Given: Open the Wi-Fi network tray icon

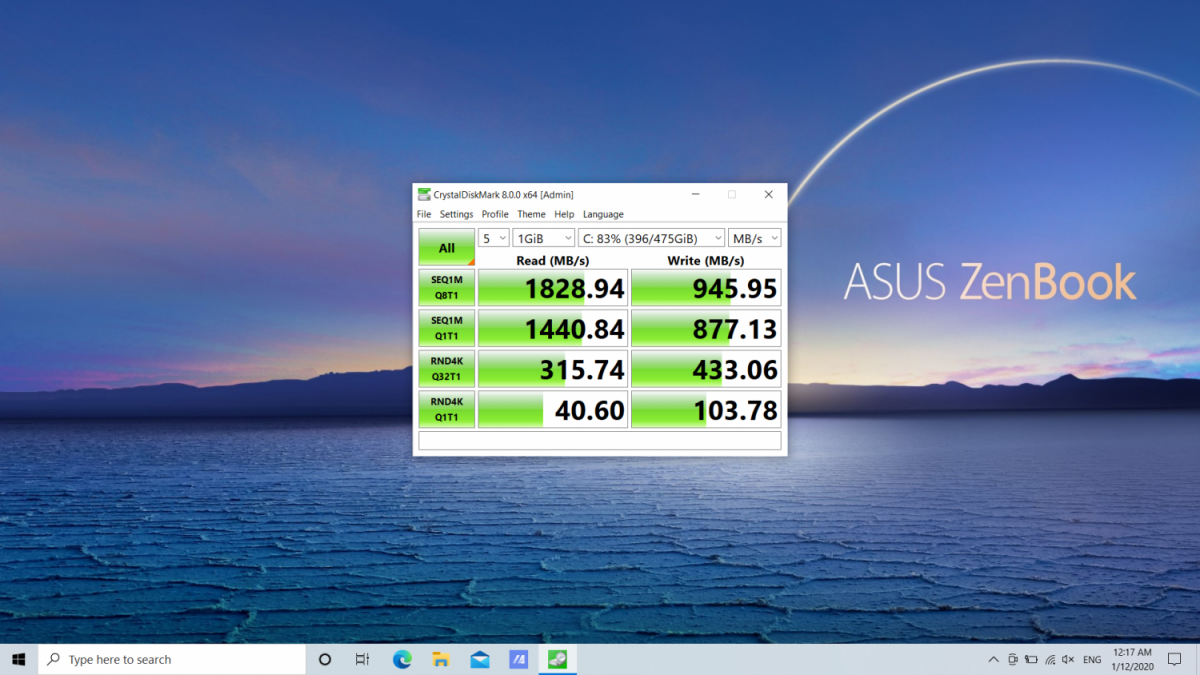Looking at the screenshot, I should [x=1049, y=659].
